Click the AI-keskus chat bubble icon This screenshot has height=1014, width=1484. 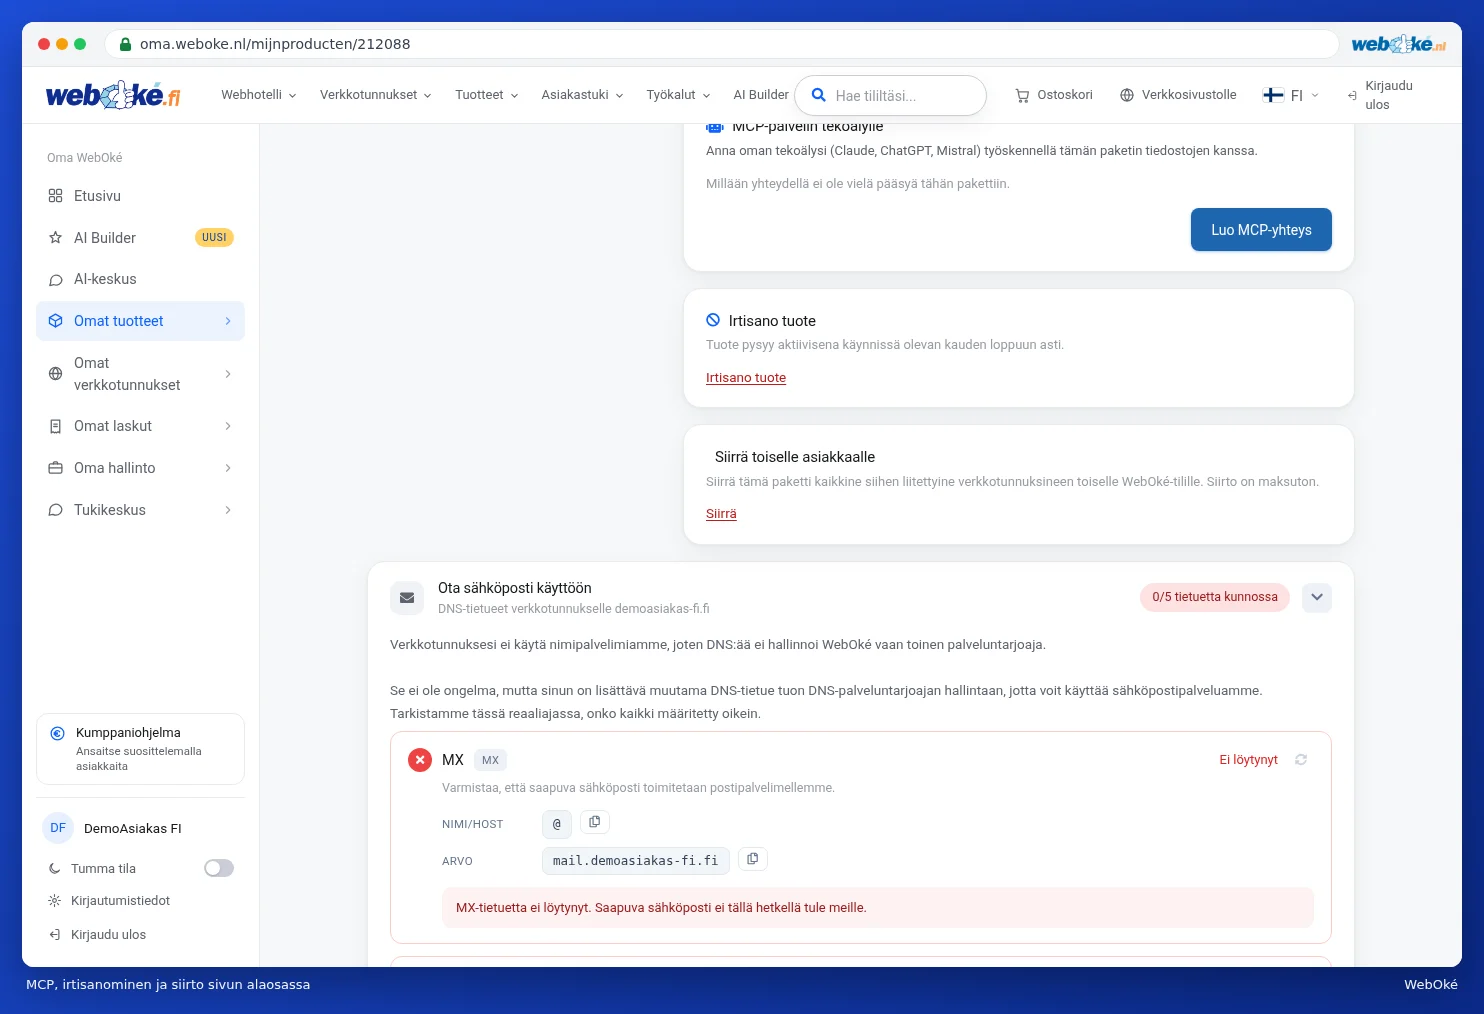(56, 280)
